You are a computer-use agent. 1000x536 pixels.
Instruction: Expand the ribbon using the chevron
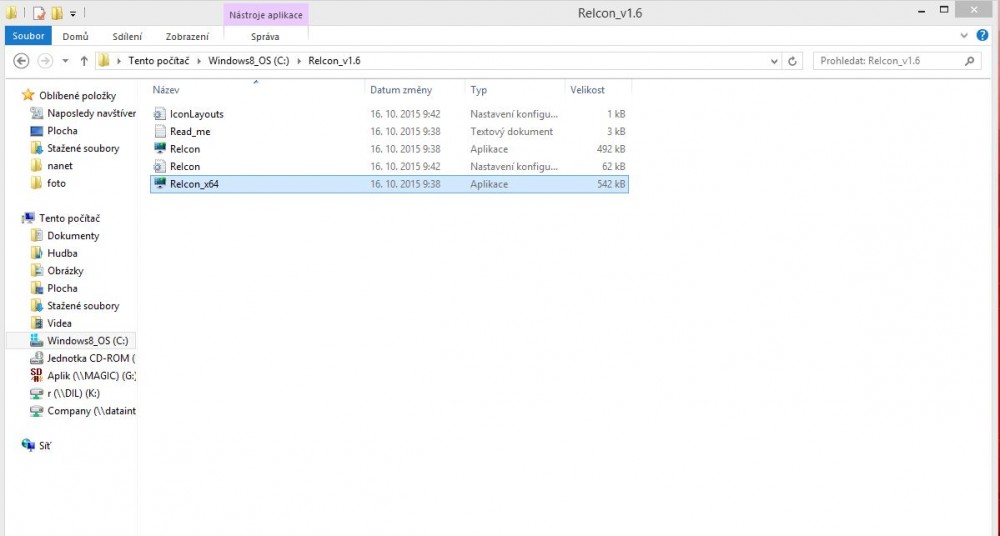965,36
